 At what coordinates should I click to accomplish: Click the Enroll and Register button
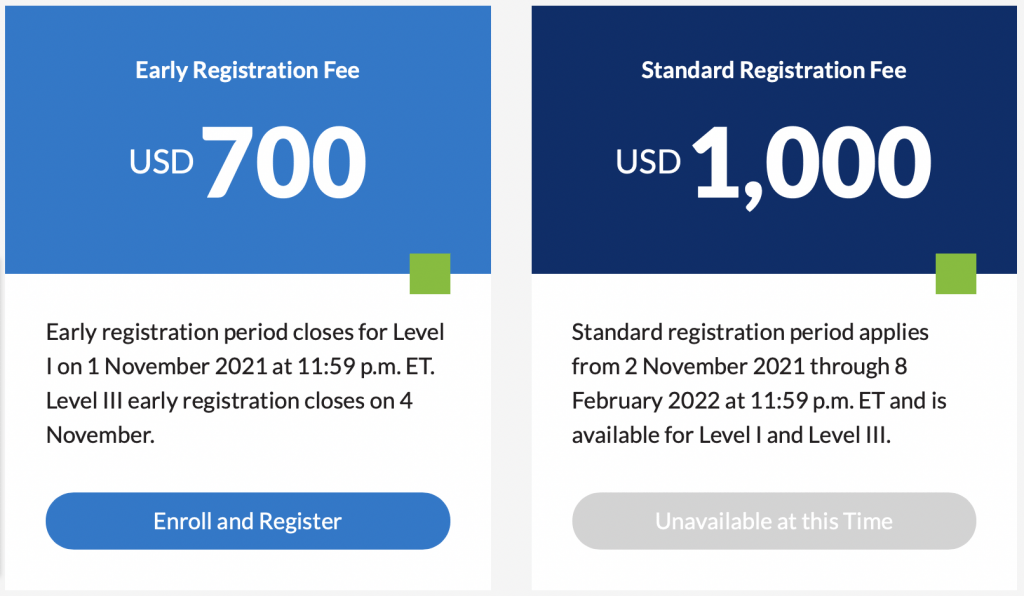[x=247, y=521]
